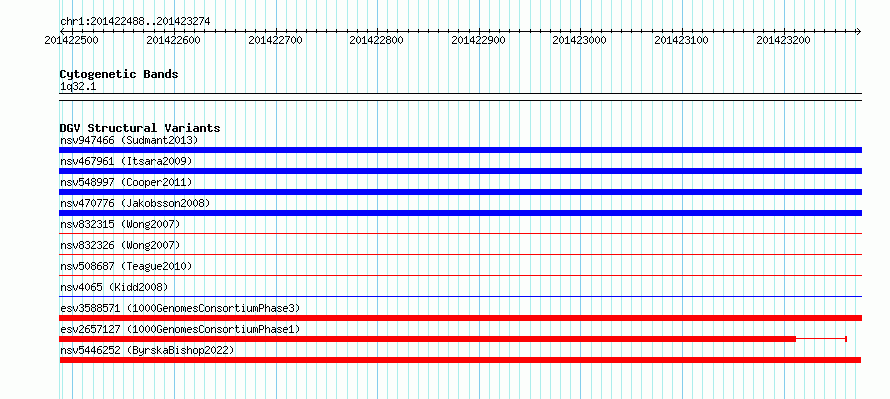
Task: Click ruler position 201423100
Action: 682,40
